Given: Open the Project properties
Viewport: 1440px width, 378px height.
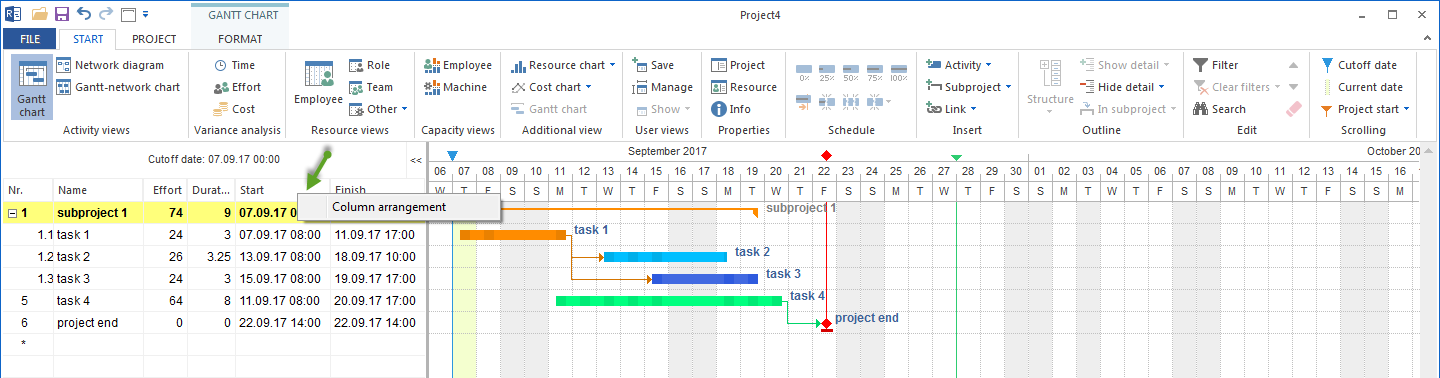Looking at the screenshot, I should (x=738, y=65).
